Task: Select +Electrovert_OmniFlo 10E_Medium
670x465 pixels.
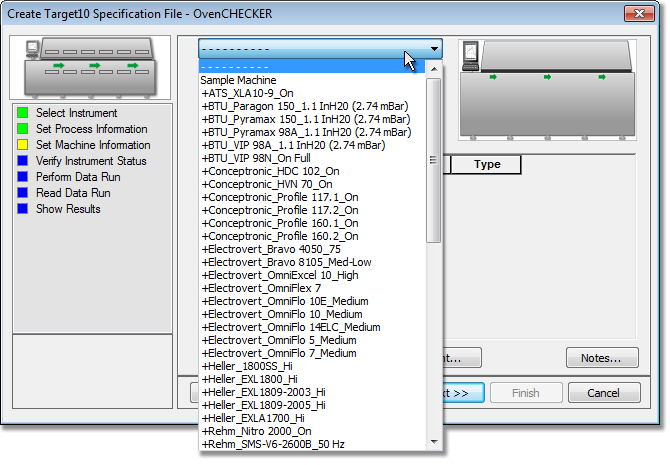Action: [312, 301]
